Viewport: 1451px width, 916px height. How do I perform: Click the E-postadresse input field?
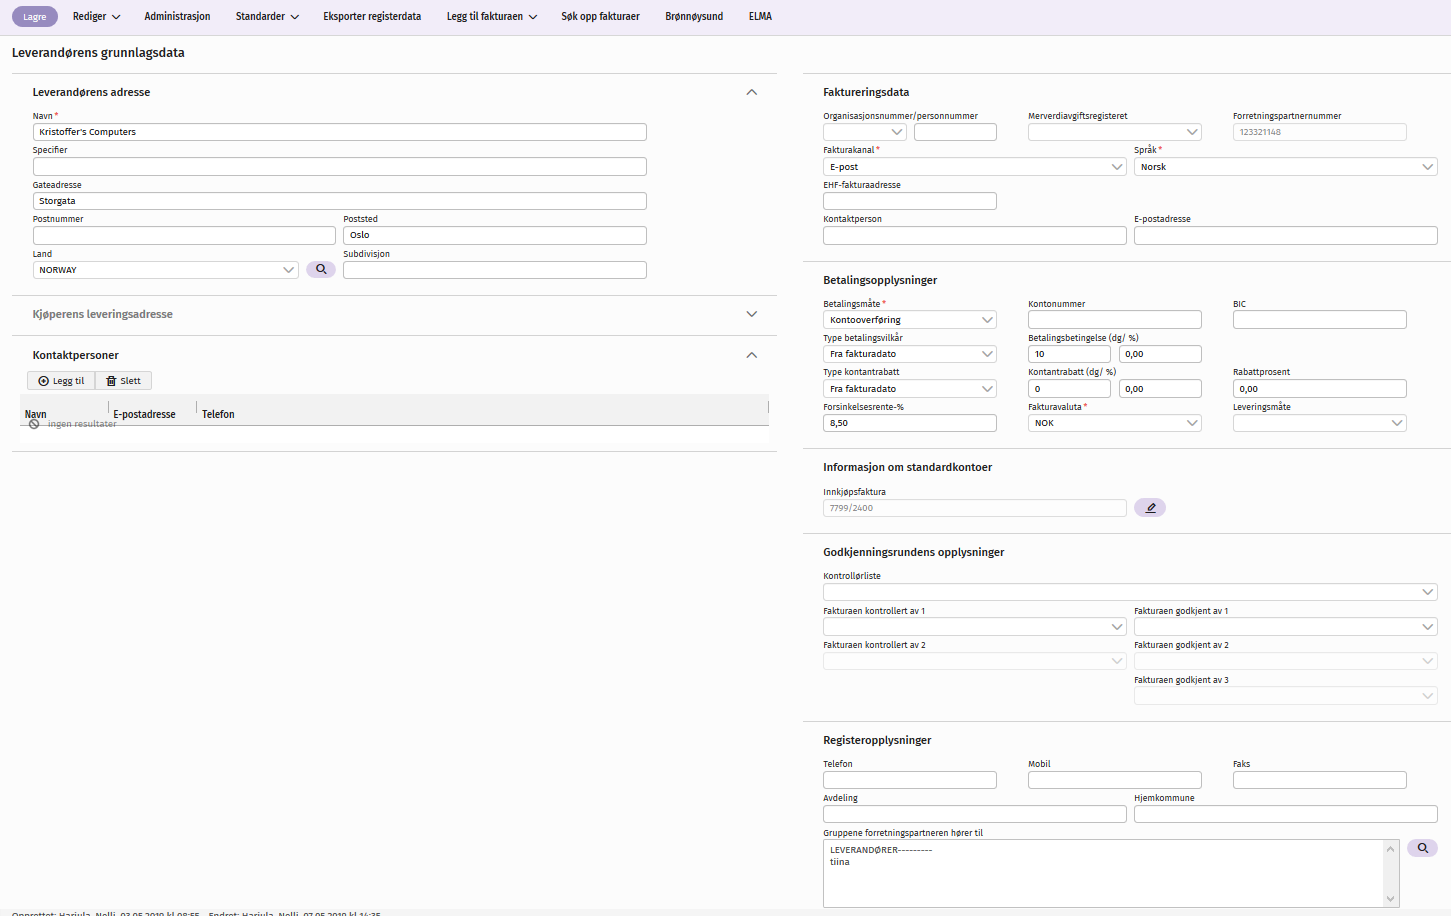coord(1286,235)
